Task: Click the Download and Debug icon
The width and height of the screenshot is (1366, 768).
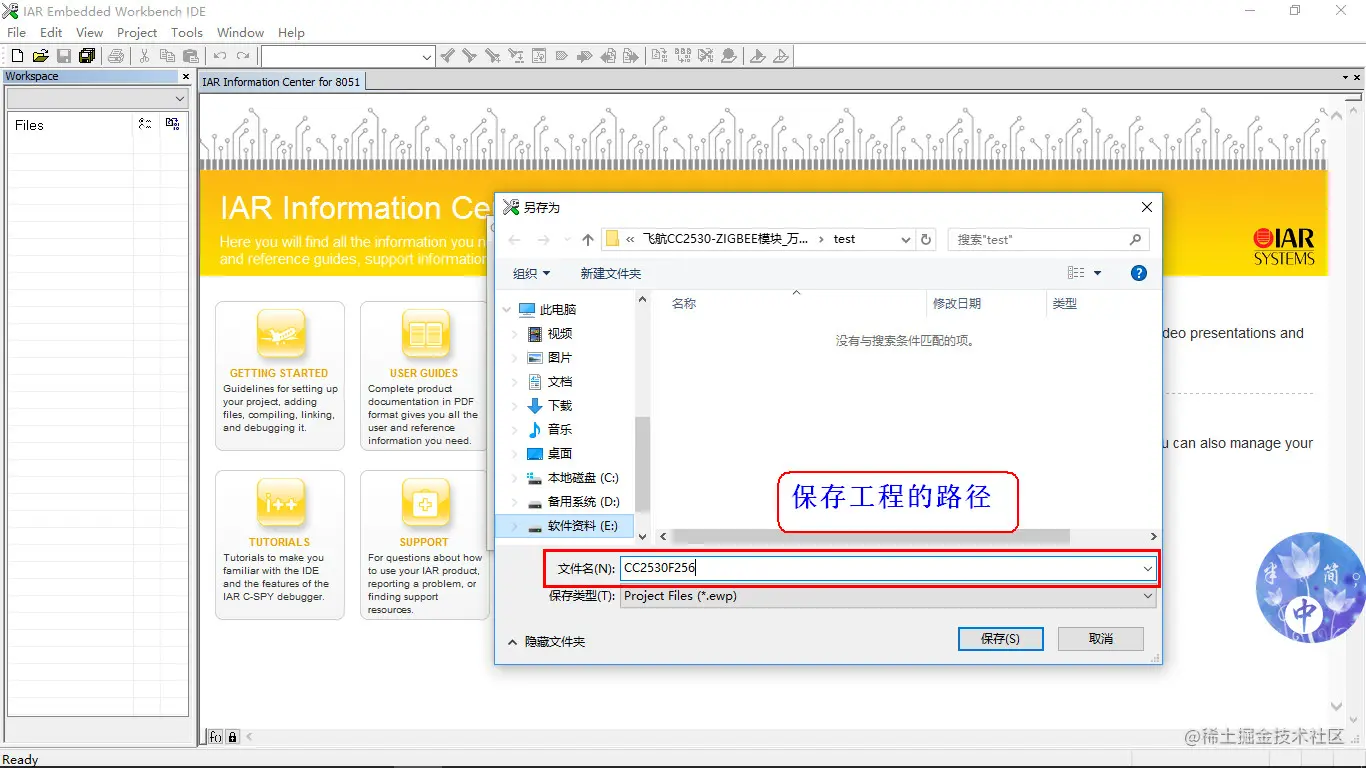Action: tap(757, 56)
